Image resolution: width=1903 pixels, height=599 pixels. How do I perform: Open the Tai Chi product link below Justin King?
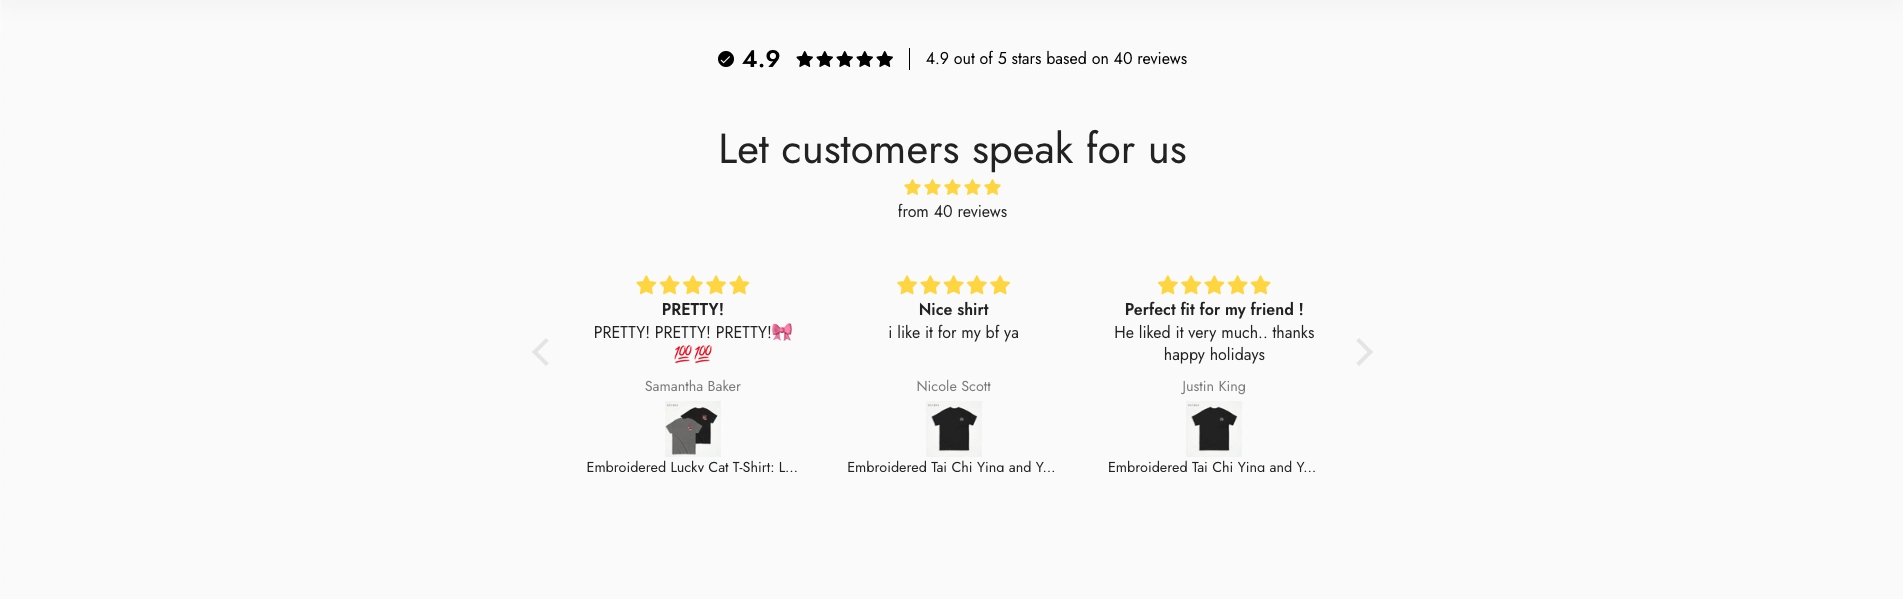point(1212,467)
